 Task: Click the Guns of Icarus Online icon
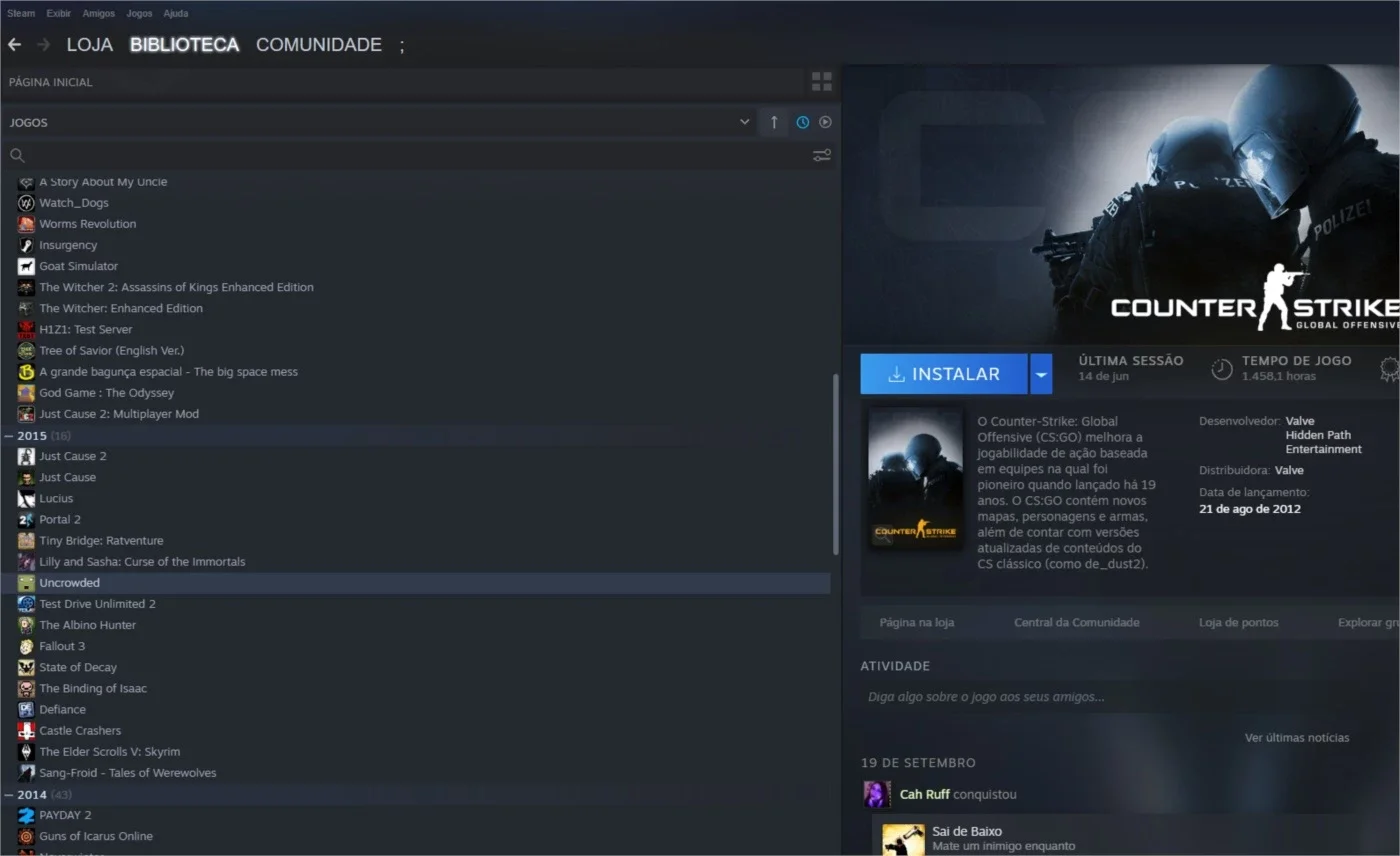tap(26, 836)
